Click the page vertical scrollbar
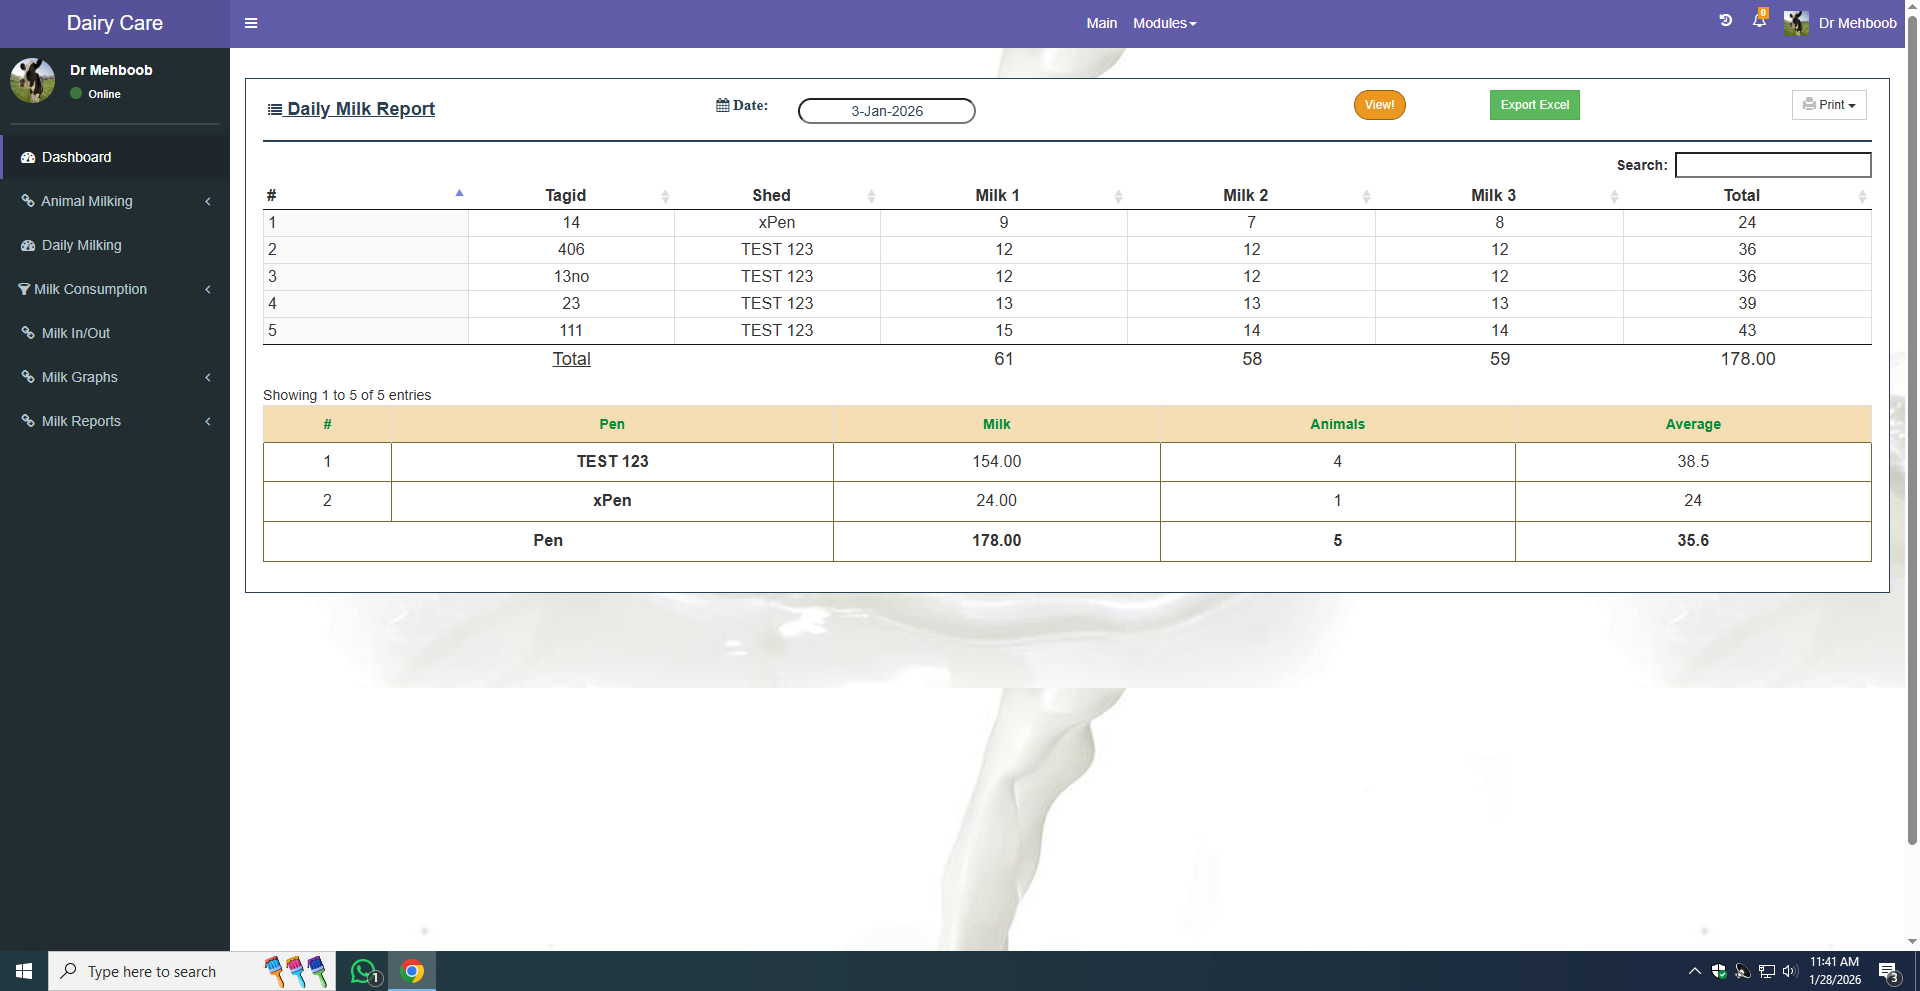This screenshot has width=1920, height=991. [x=1912, y=400]
